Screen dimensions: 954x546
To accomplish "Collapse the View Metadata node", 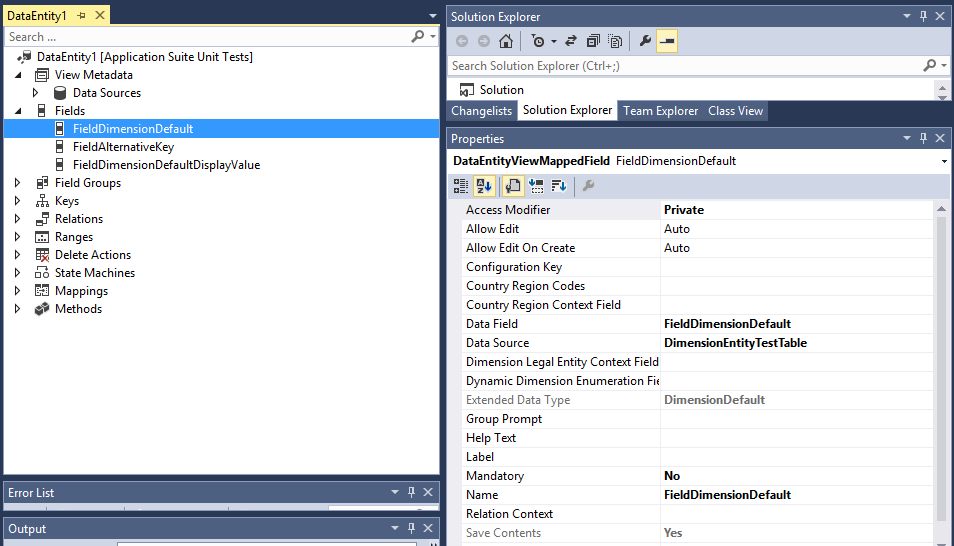I will tap(18, 75).
